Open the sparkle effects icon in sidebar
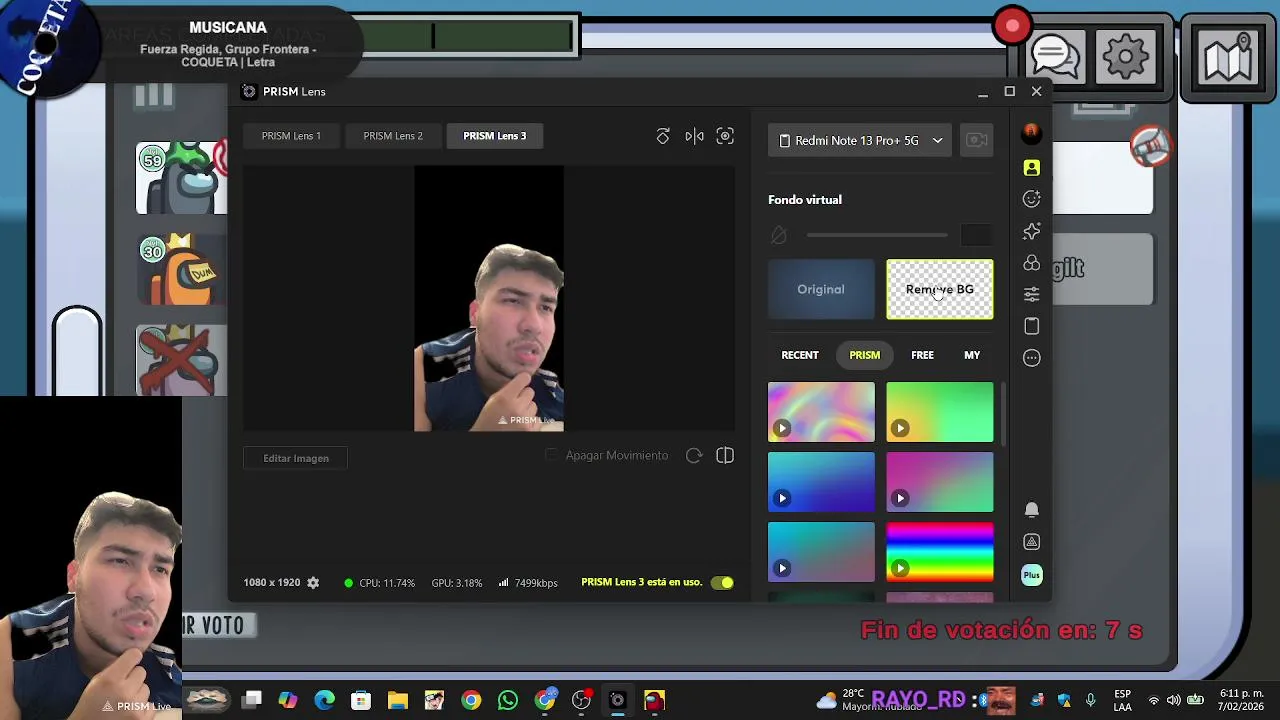This screenshot has height=720, width=1280. [1031, 231]
